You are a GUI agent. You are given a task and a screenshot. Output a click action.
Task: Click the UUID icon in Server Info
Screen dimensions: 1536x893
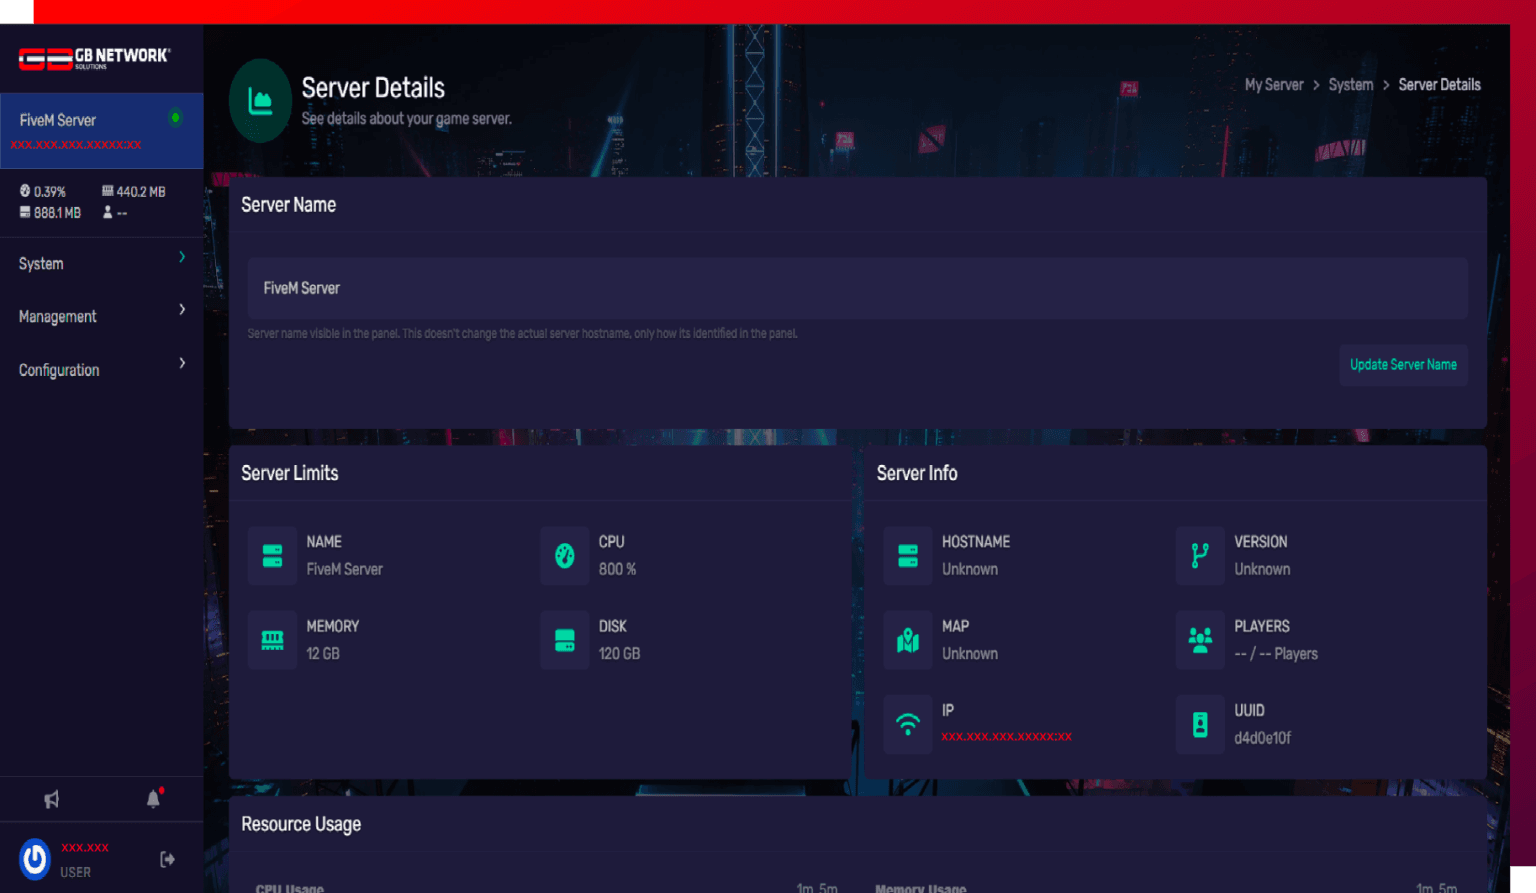coord(1199,724)
